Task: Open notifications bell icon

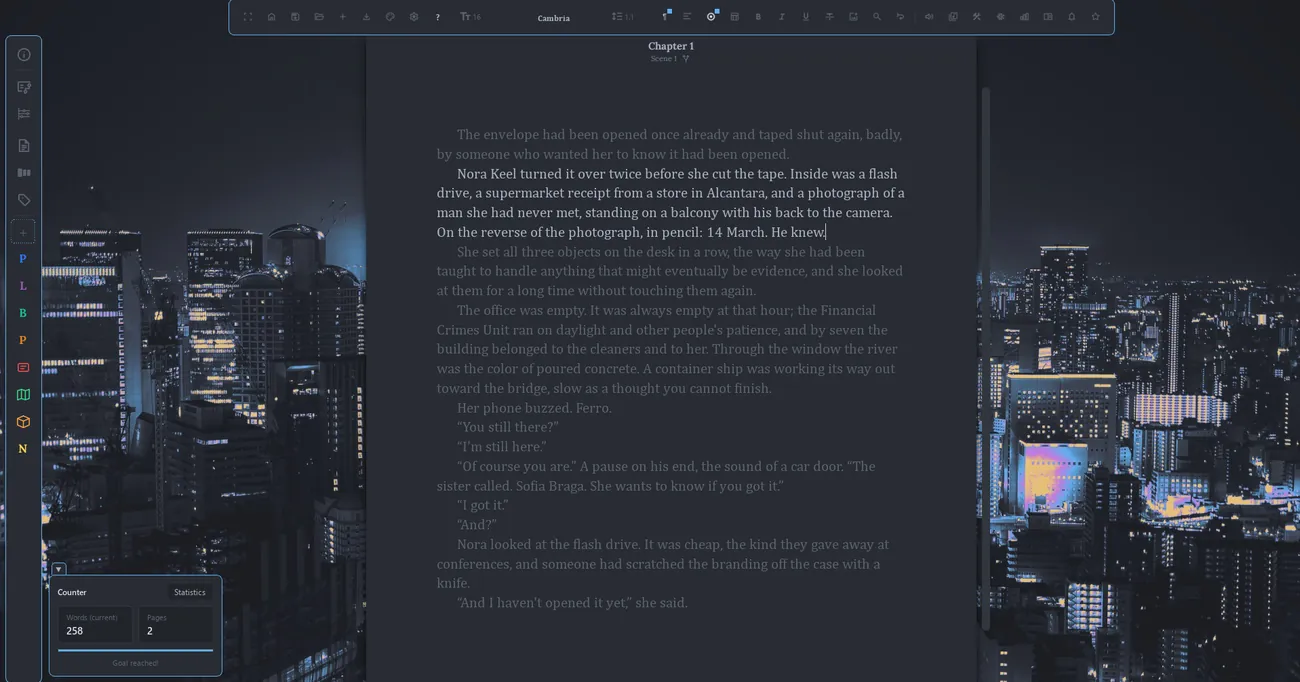Action: pyautogui.click(x=1071, y=17)
